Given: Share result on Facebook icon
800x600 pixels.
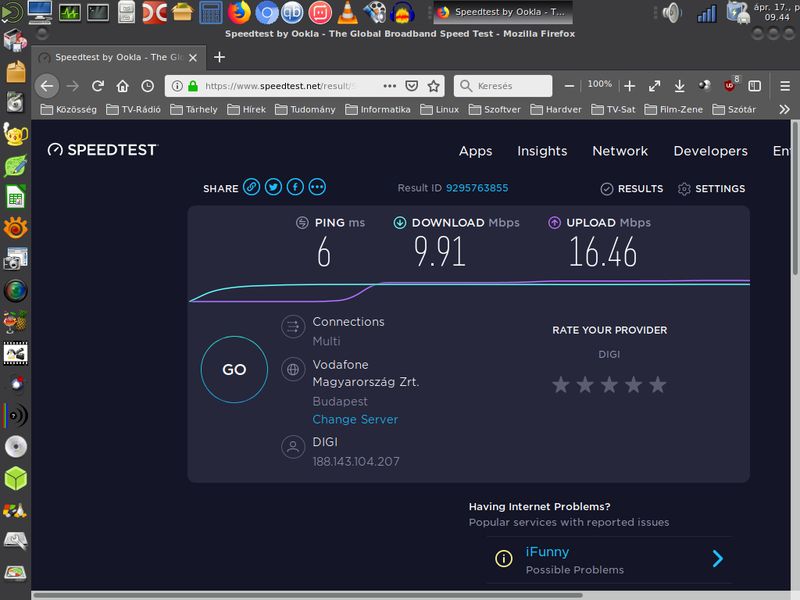Looking at the screenshot, I should (295, 187).
